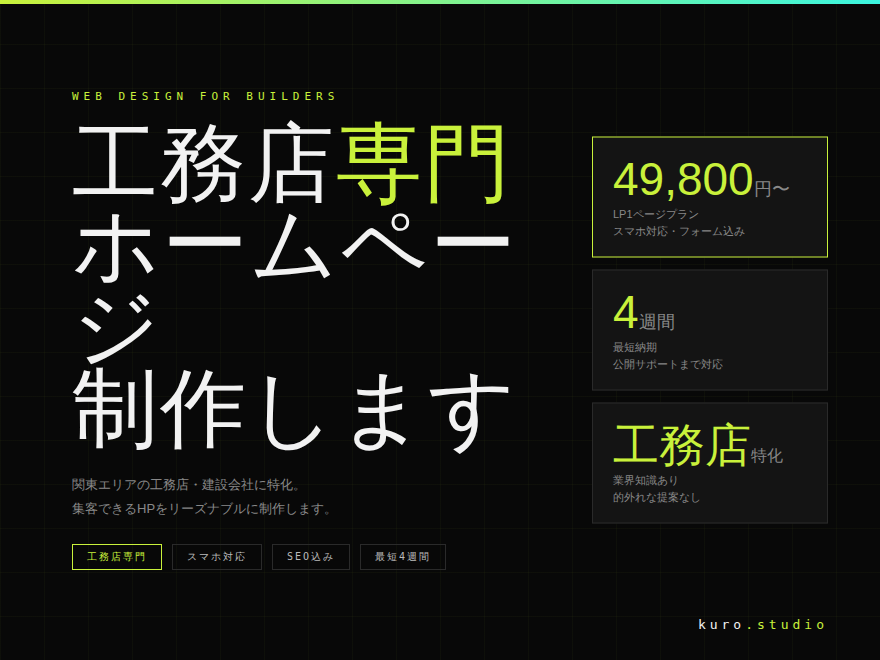This screenshot has height=660, width=880.
Task: Click the 最短納期 label
Action: [x=635, y=347]
